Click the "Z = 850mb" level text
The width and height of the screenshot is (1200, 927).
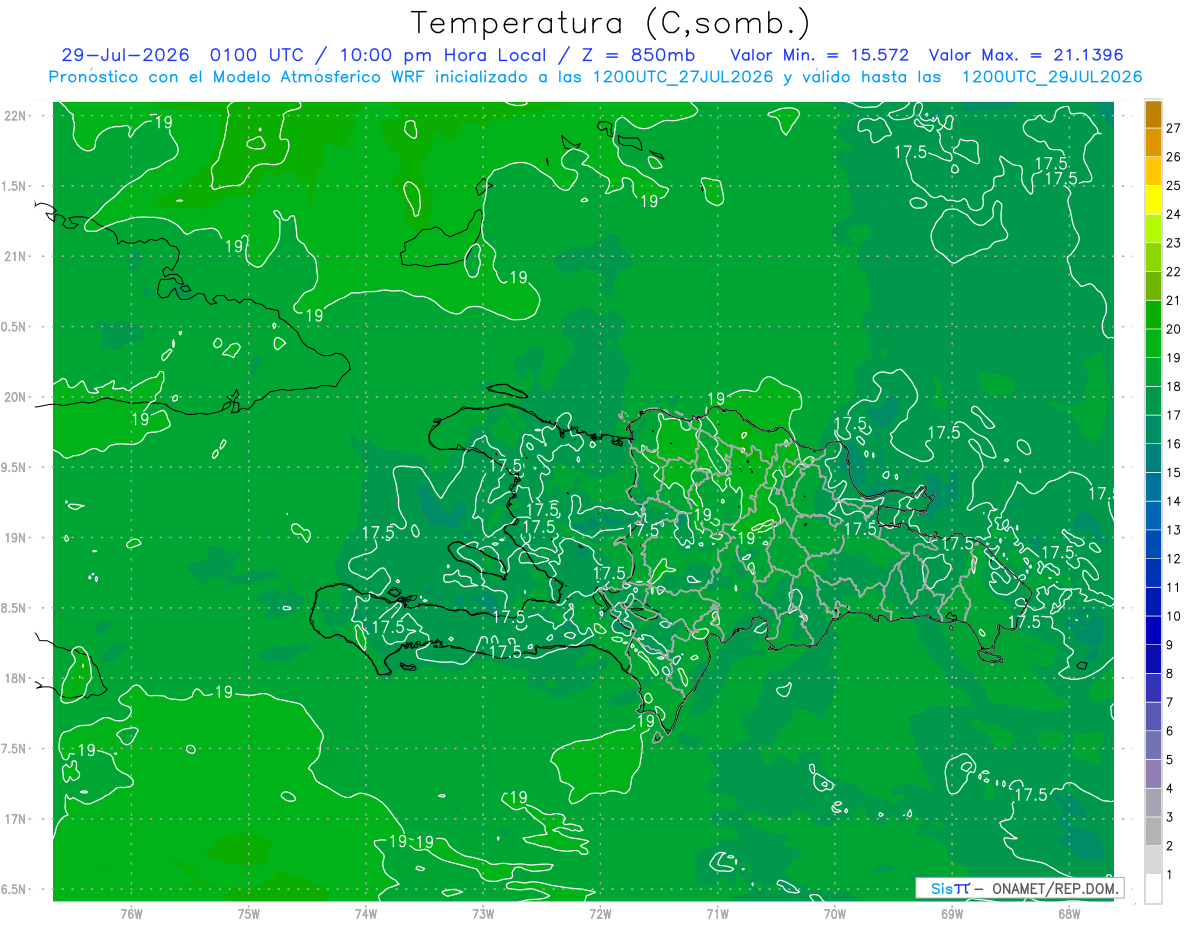coord(638,55)
